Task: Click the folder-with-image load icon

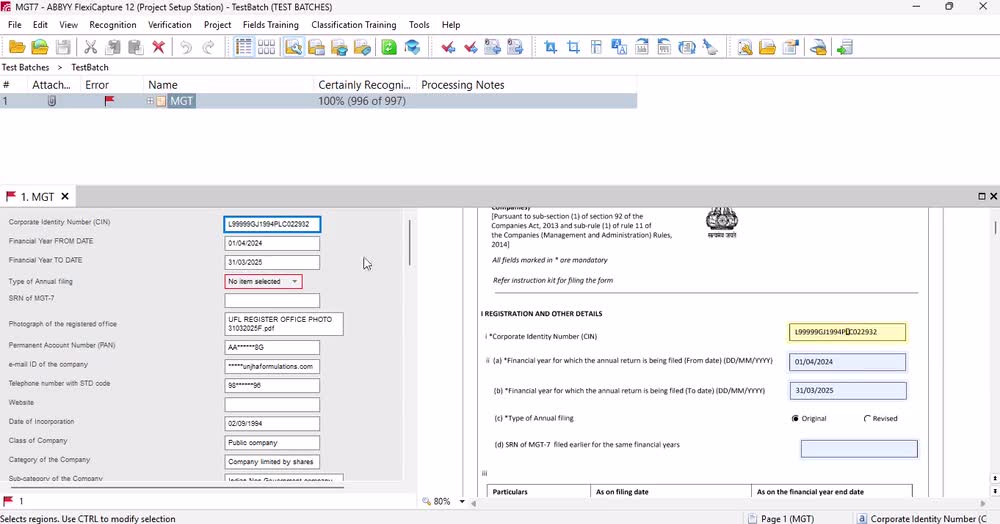Action: pyautogui.click(x=40, y=47)
